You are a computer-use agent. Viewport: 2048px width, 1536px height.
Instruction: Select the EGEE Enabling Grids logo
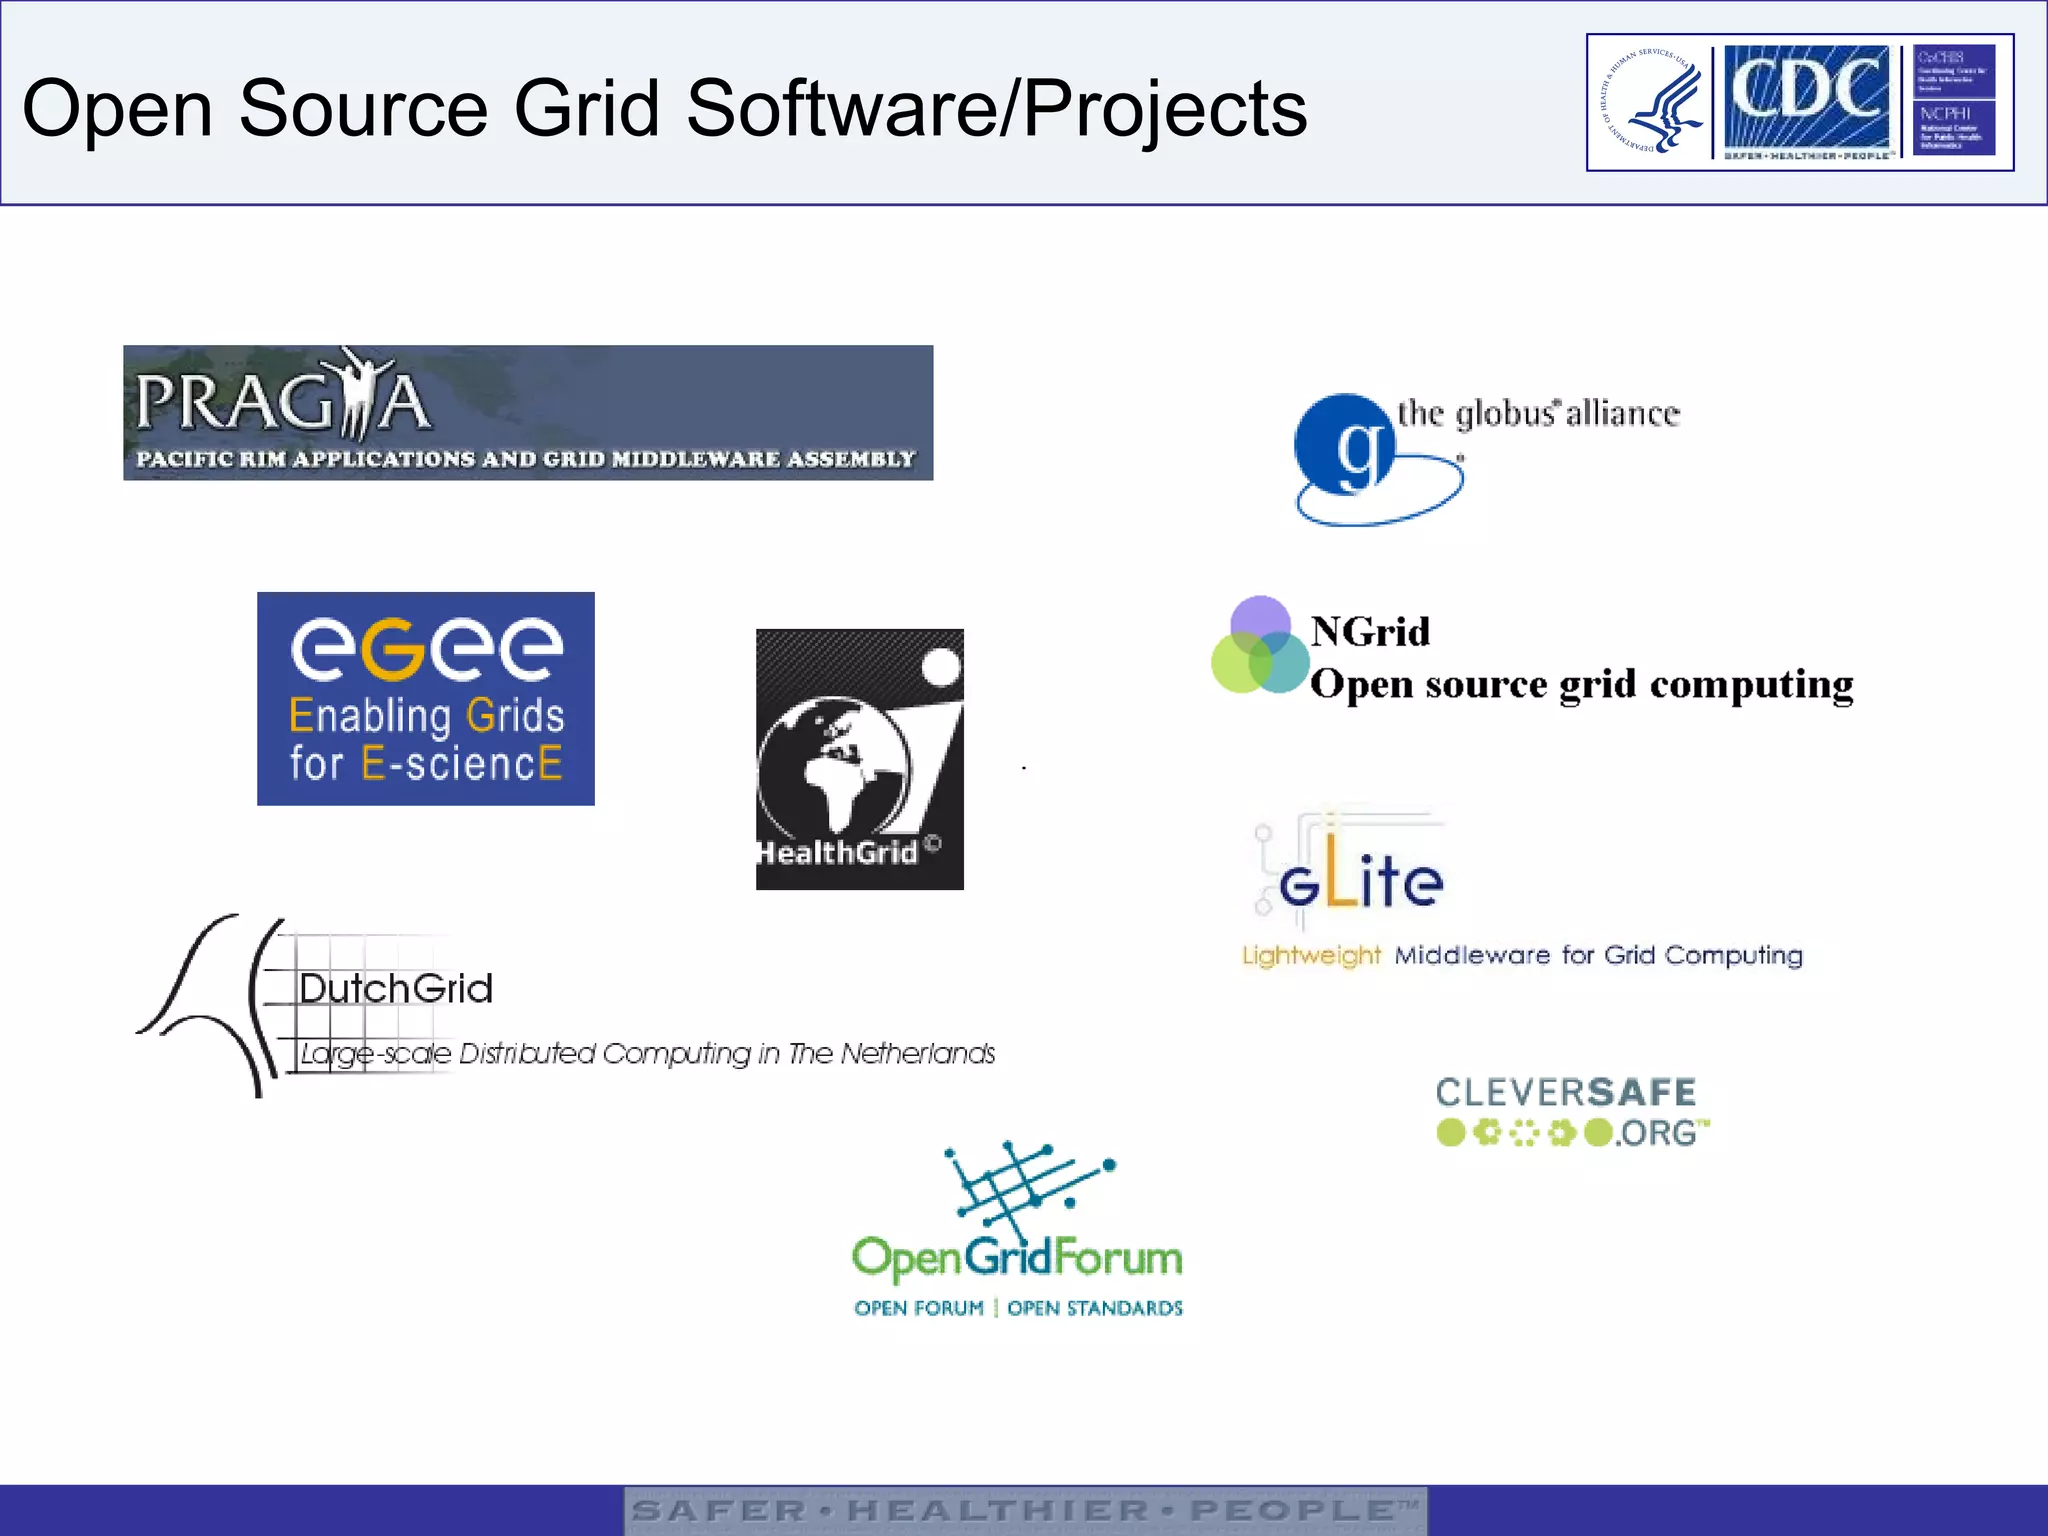pos(426,698)
